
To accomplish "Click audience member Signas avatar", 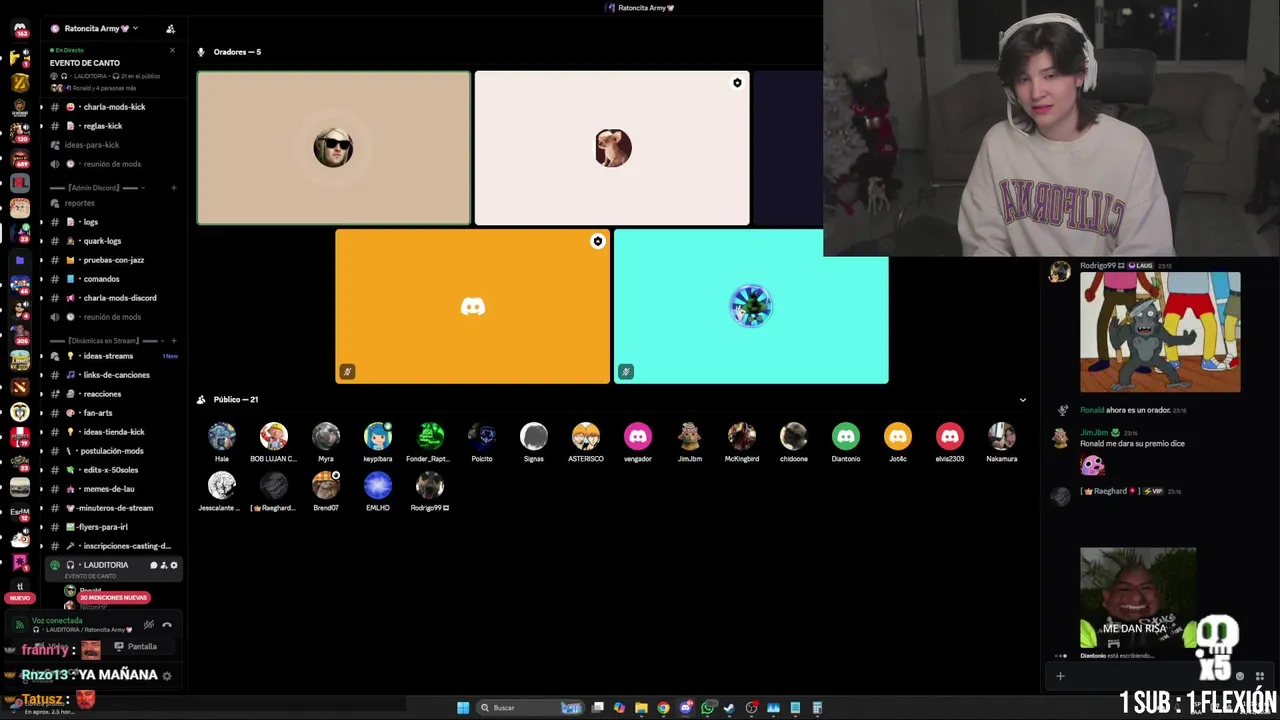I will coord(534,436).
